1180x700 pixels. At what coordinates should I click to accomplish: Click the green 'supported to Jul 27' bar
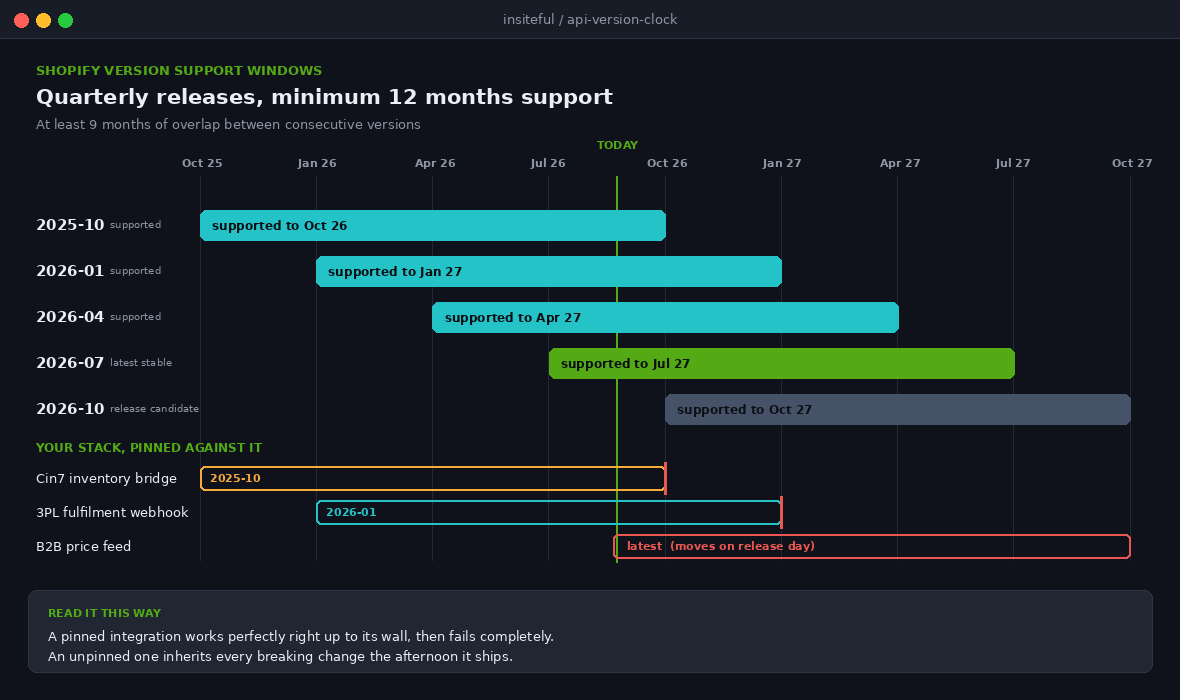pos(782,364)
